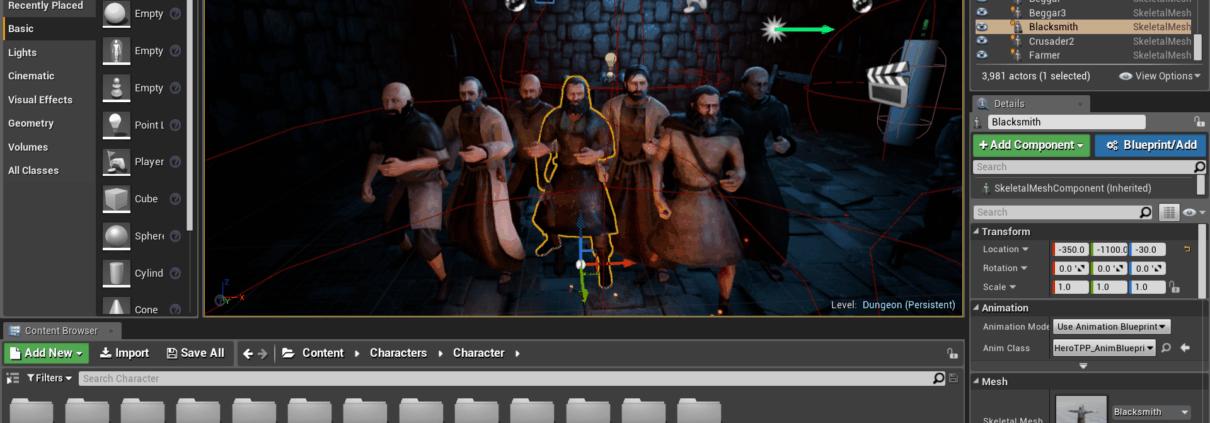
Task: Open the Anim Class dropdown
Action: point(1104,348)
